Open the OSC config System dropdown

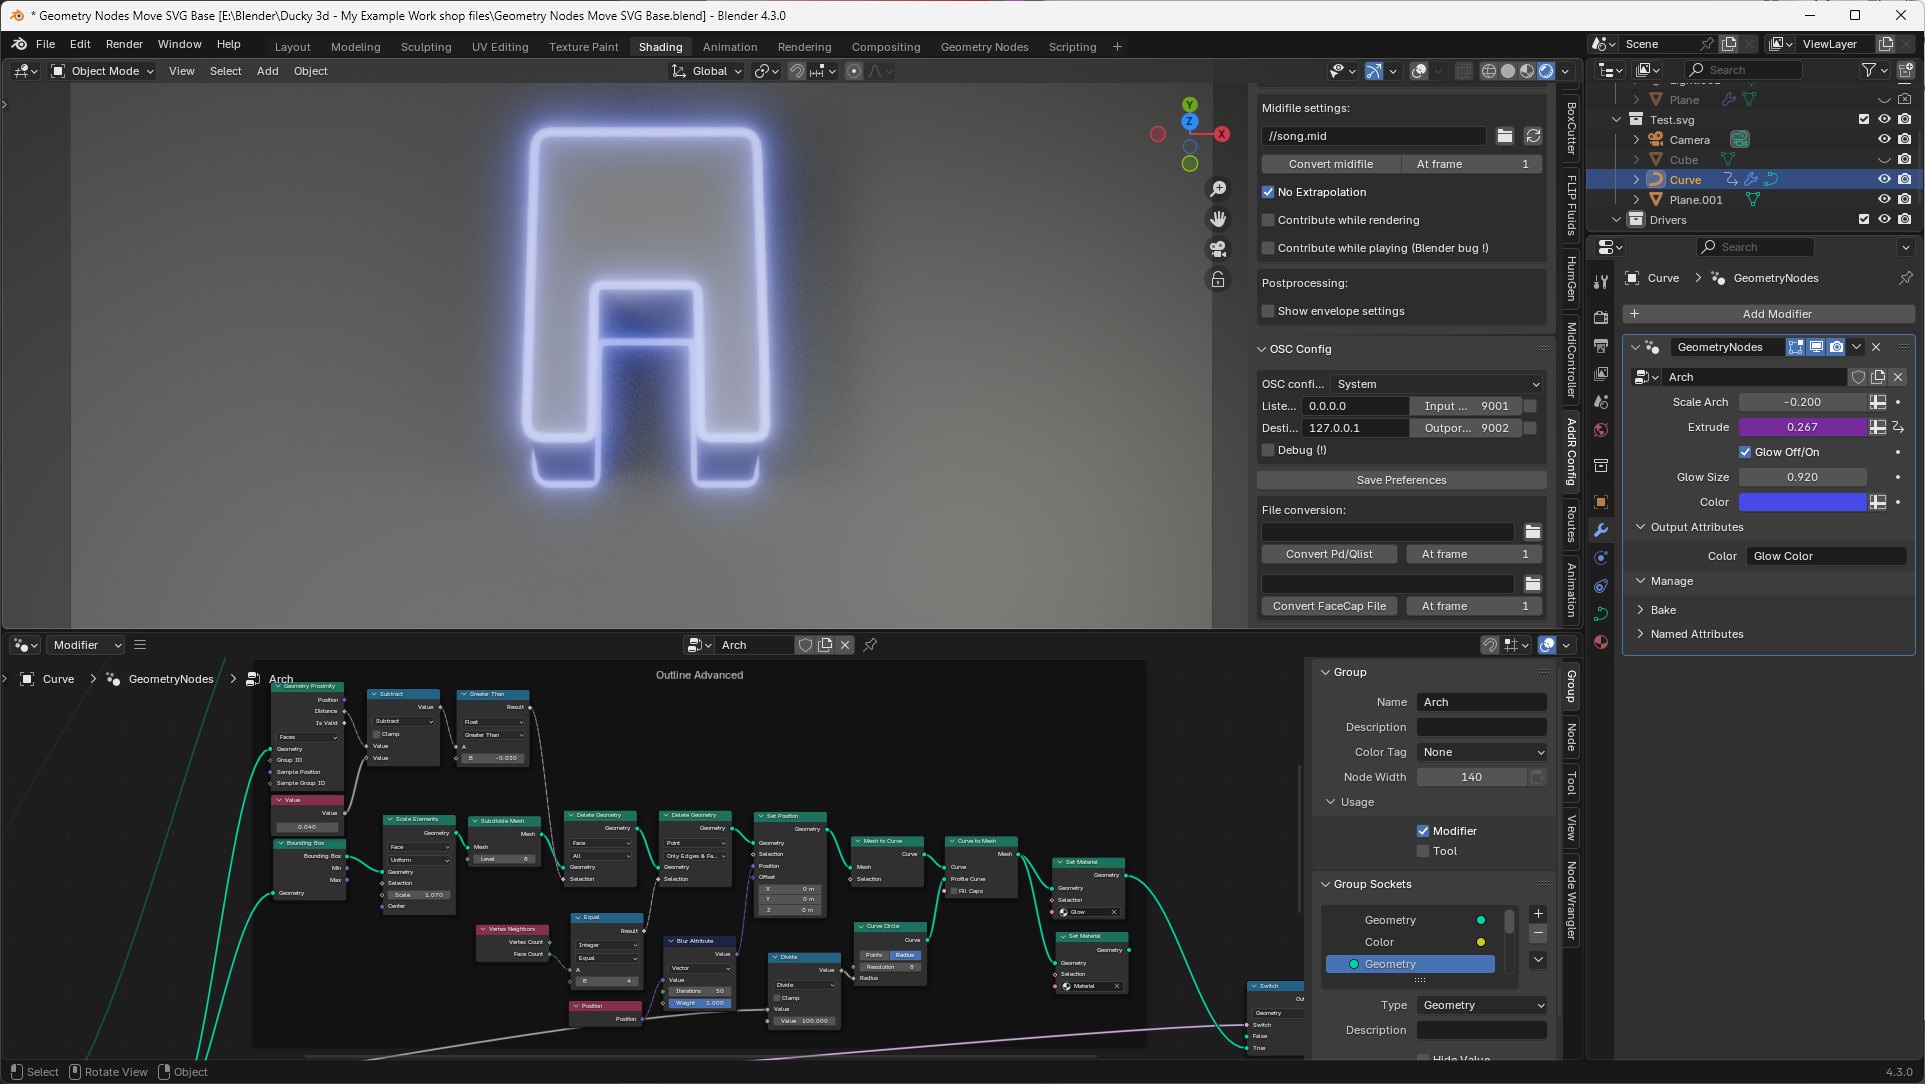tap(1438, 384)
